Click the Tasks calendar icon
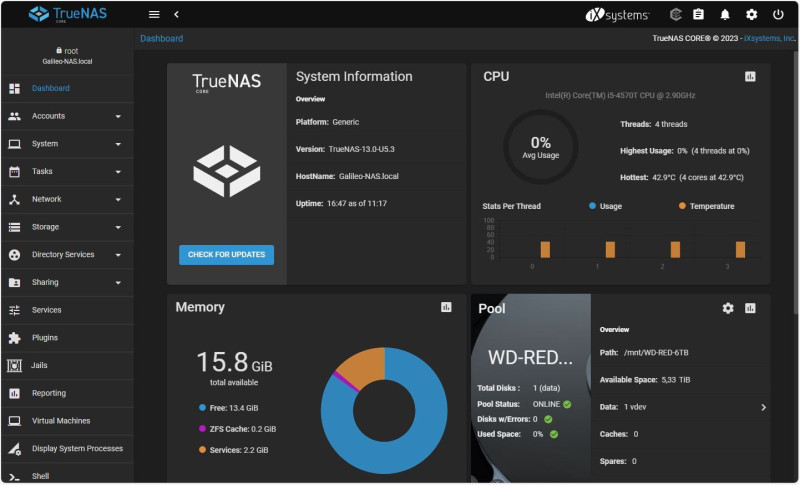The width and height of the screenshot is (800, 485). 14,172
